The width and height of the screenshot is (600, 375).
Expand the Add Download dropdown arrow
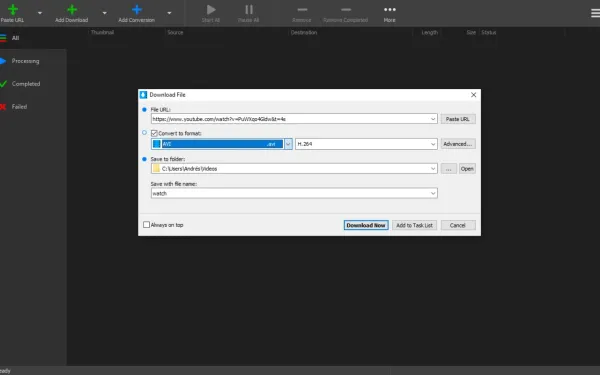[x=104, y=13]
